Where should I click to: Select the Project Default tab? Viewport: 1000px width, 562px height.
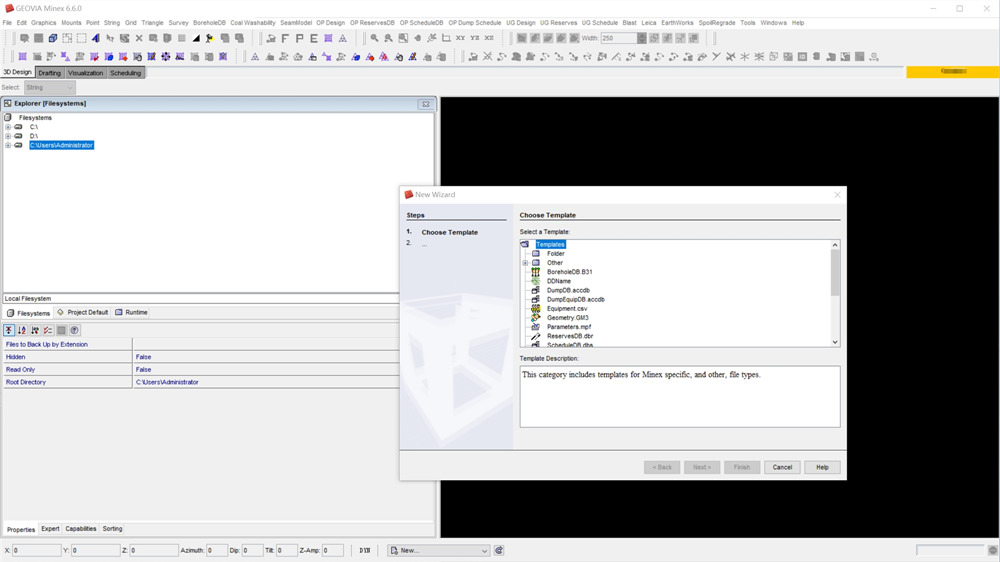[83, 313]
